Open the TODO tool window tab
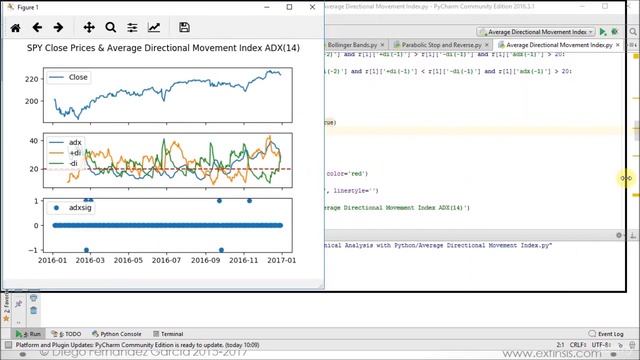640x360 pixels. tap(66, 334)
